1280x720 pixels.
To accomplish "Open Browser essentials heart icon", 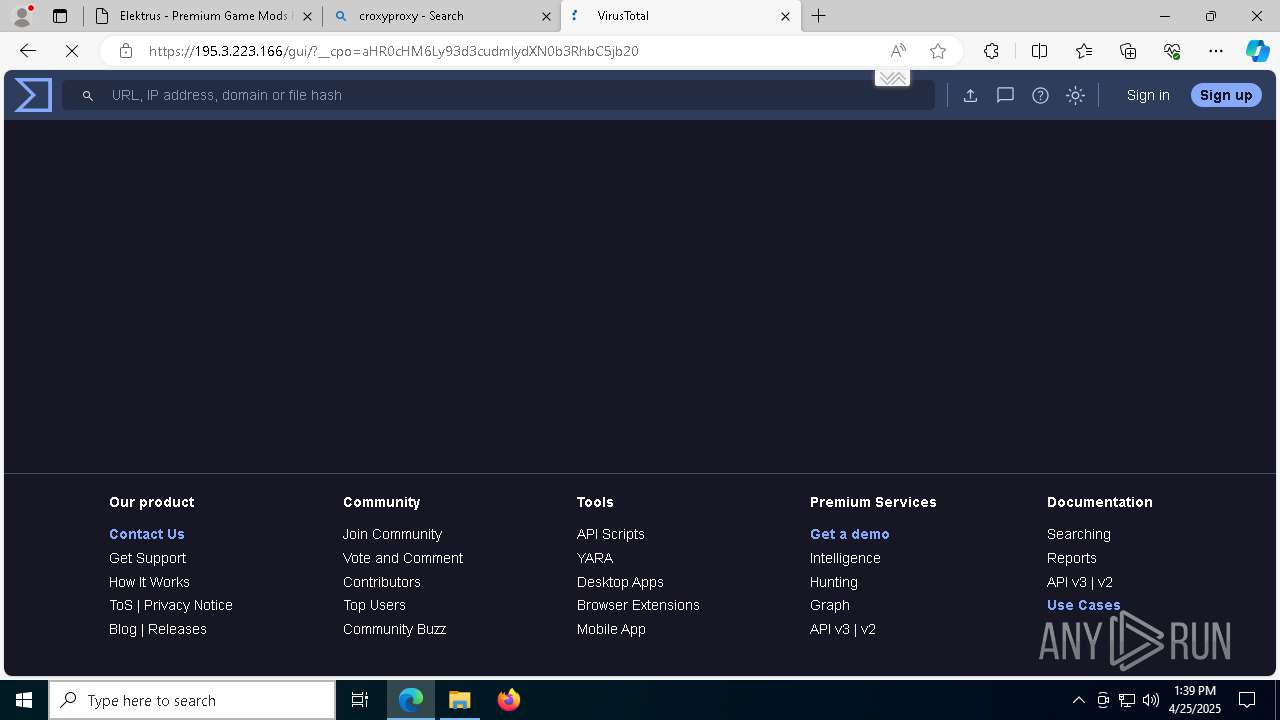I will 1172,51.
